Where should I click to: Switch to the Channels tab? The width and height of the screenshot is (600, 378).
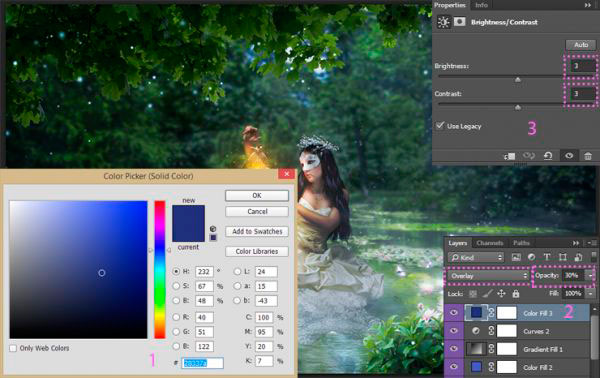(x=489, y=243)
